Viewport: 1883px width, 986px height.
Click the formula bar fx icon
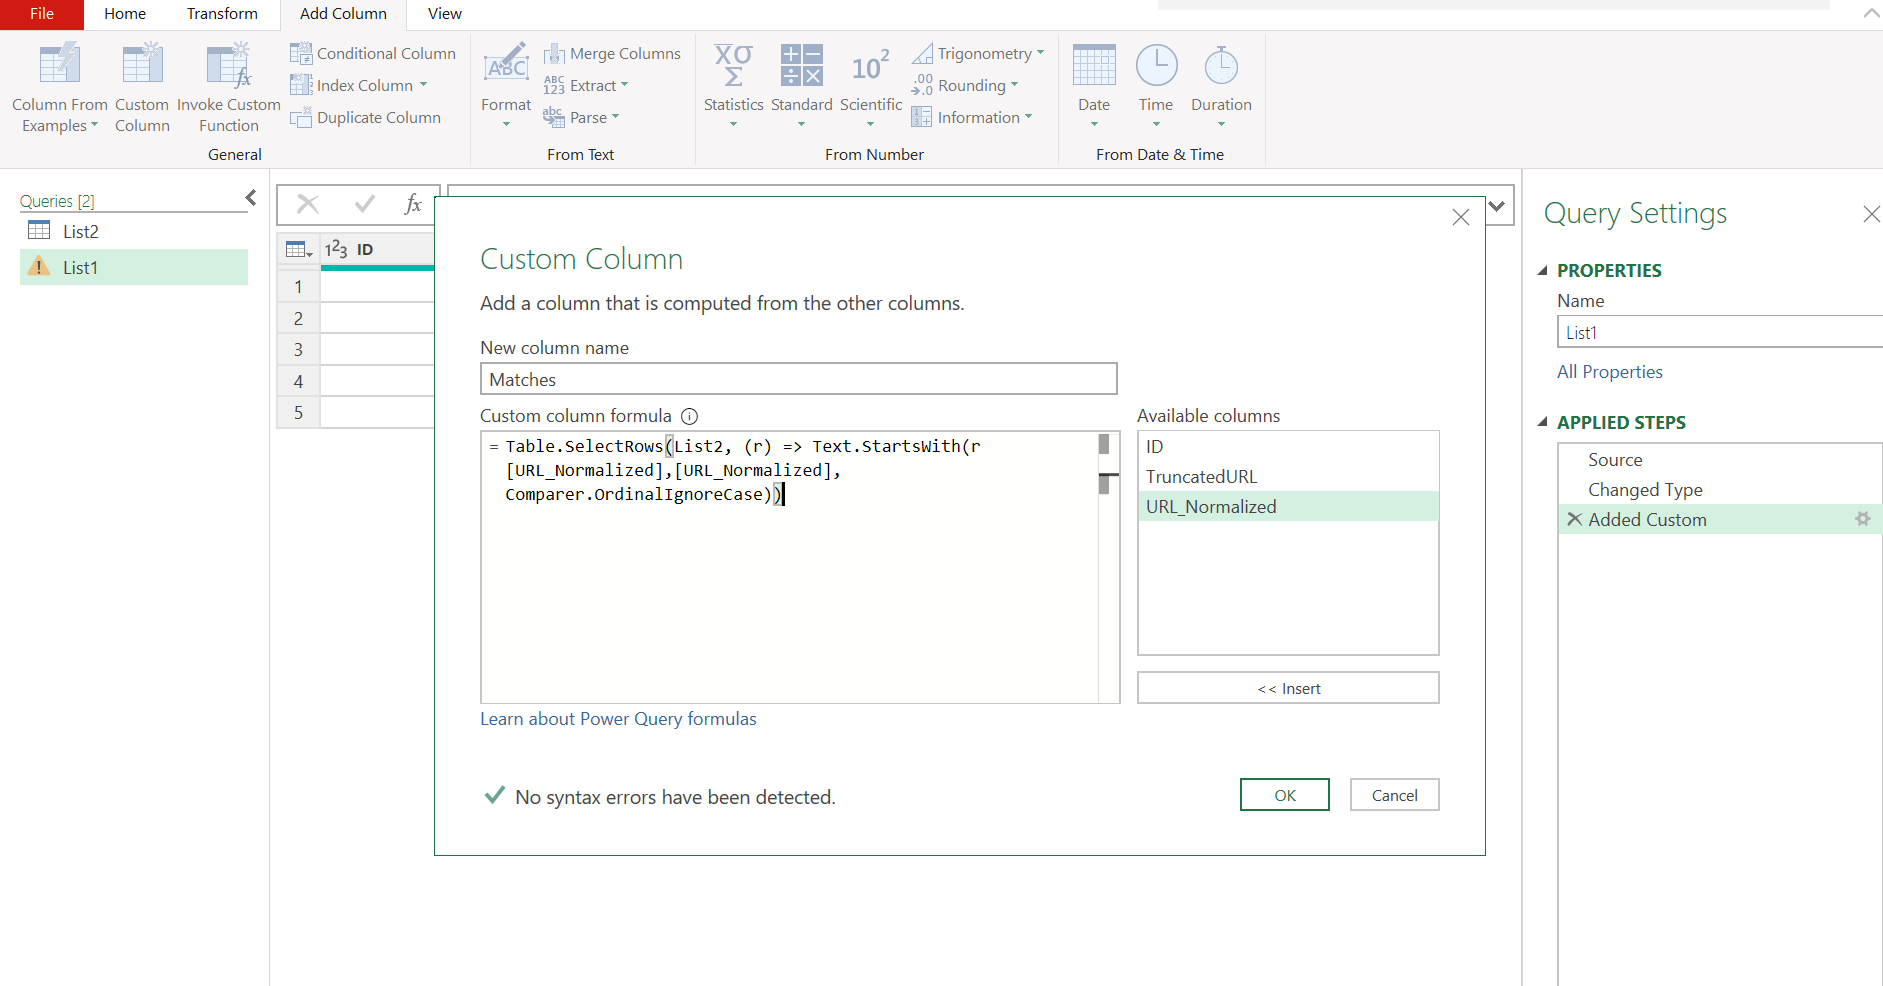[413, 204]
